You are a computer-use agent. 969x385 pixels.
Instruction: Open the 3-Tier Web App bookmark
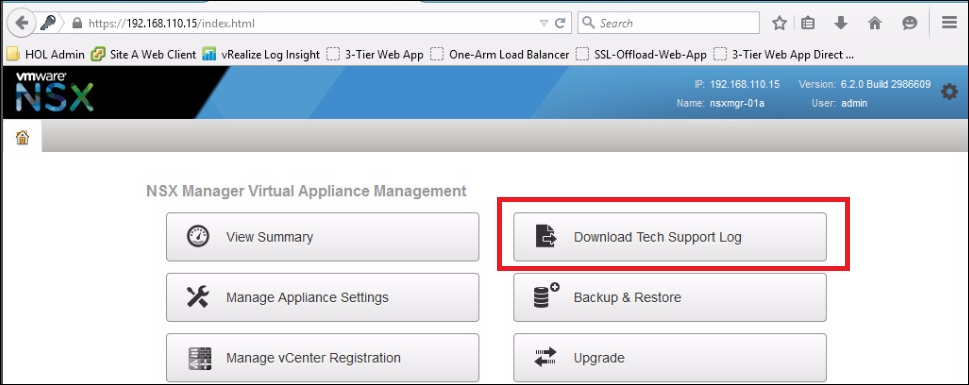click(x=375, y=54)
